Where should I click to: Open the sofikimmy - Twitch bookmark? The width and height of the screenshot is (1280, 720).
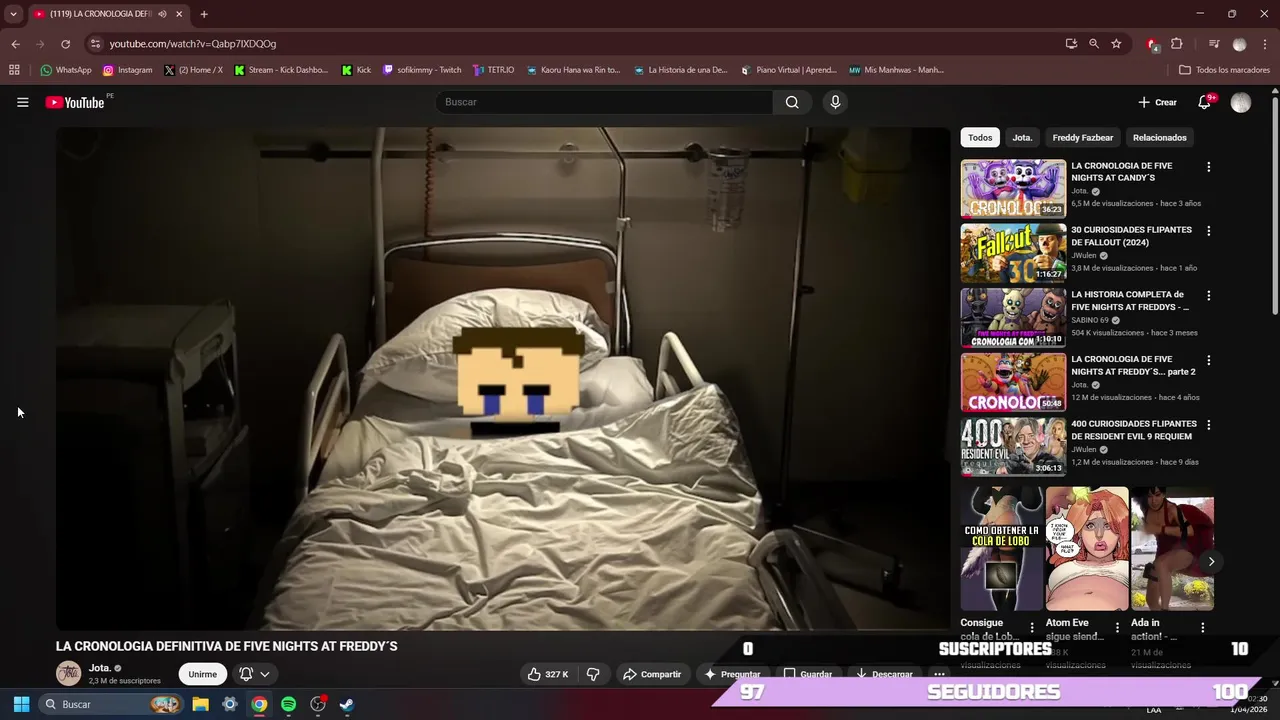click(422, 70)
